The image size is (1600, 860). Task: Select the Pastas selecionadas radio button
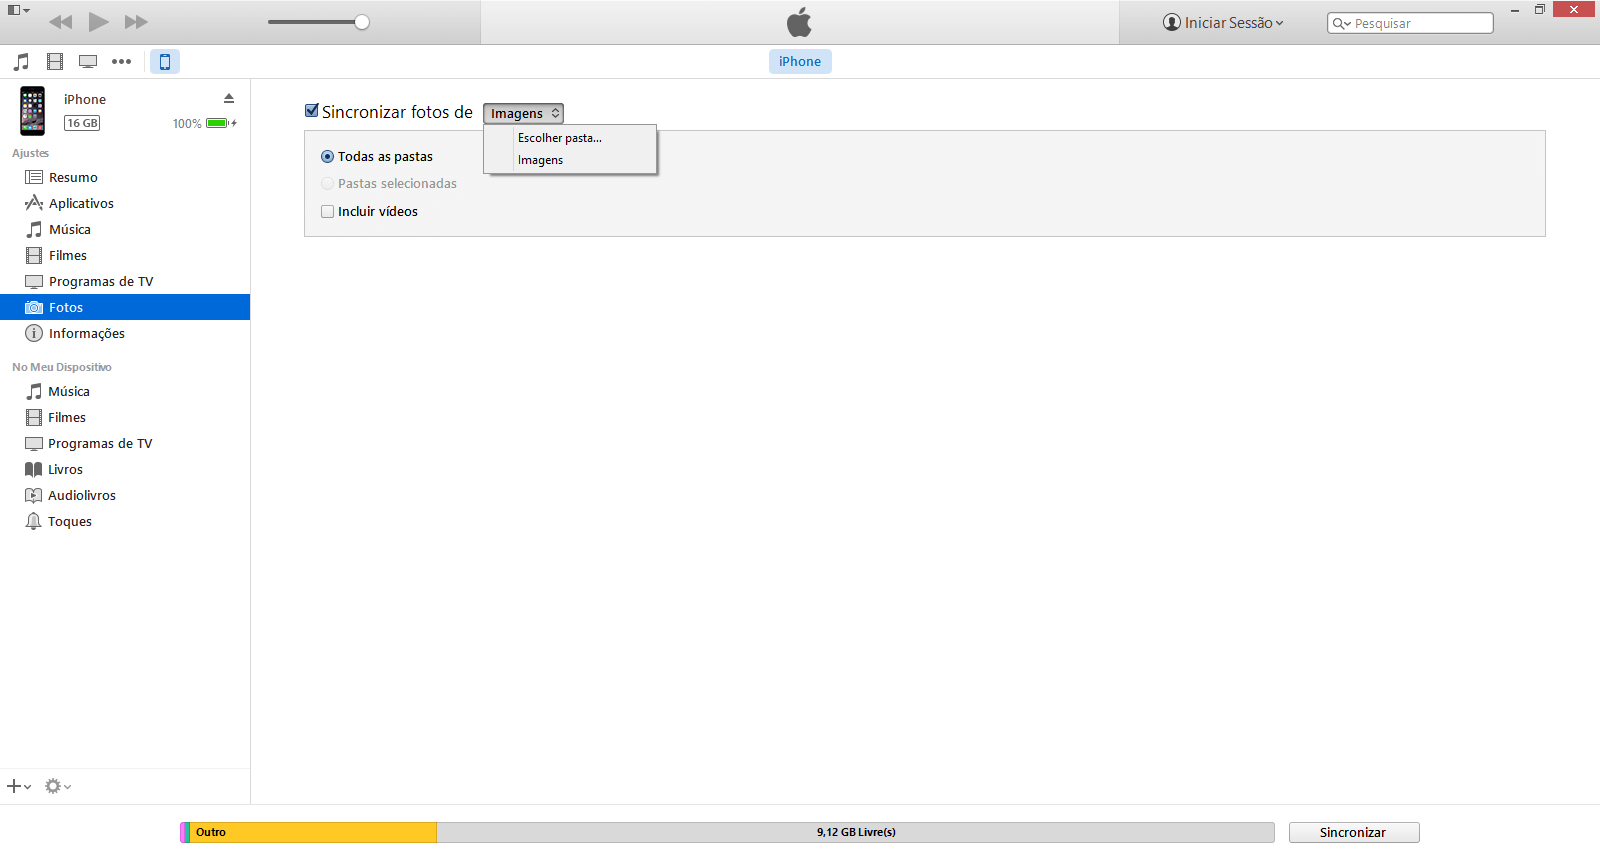coord(327,184)
